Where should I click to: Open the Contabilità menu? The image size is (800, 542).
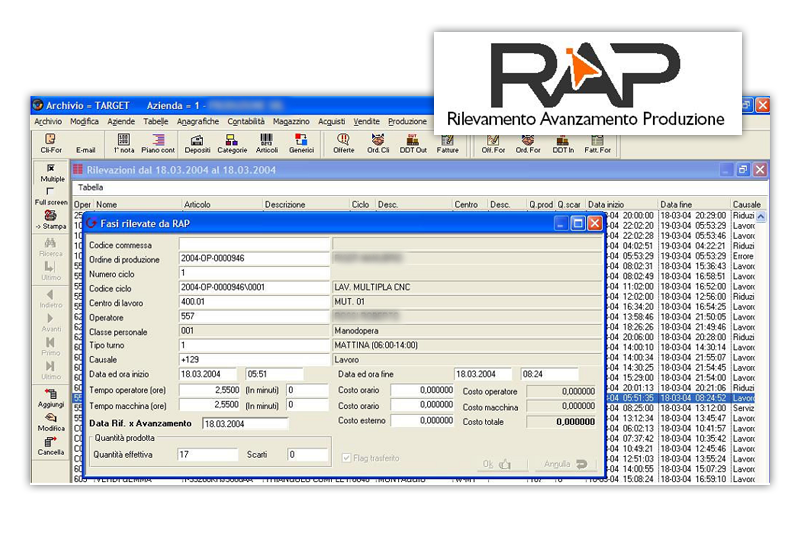coord(246,122)
